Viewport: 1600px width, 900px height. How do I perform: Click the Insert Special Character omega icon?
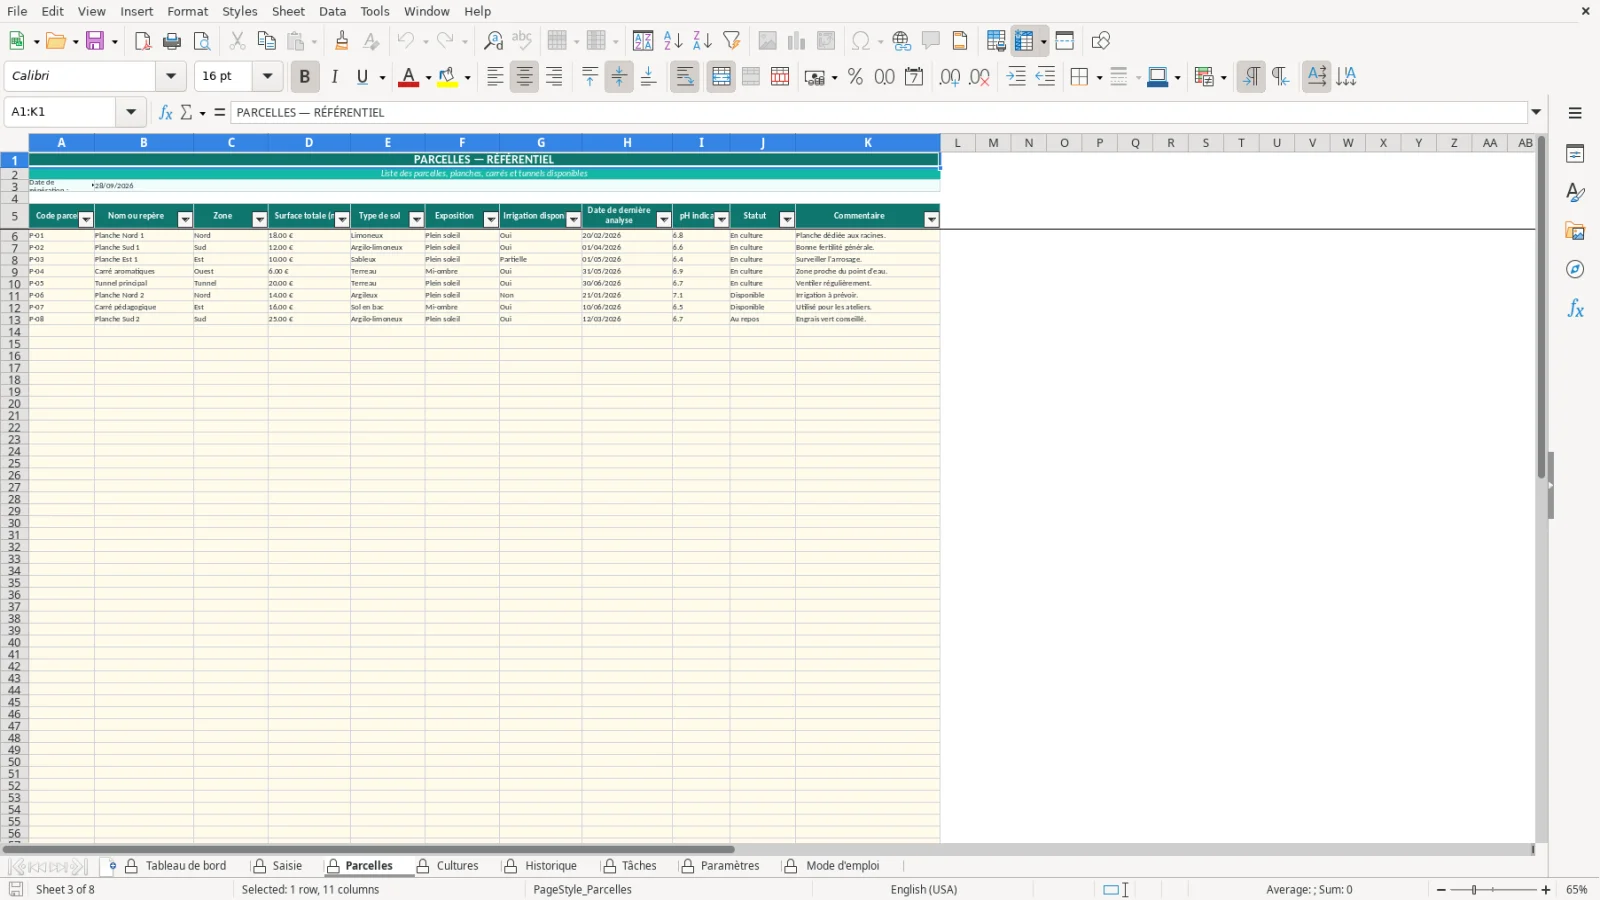[860, 41]
